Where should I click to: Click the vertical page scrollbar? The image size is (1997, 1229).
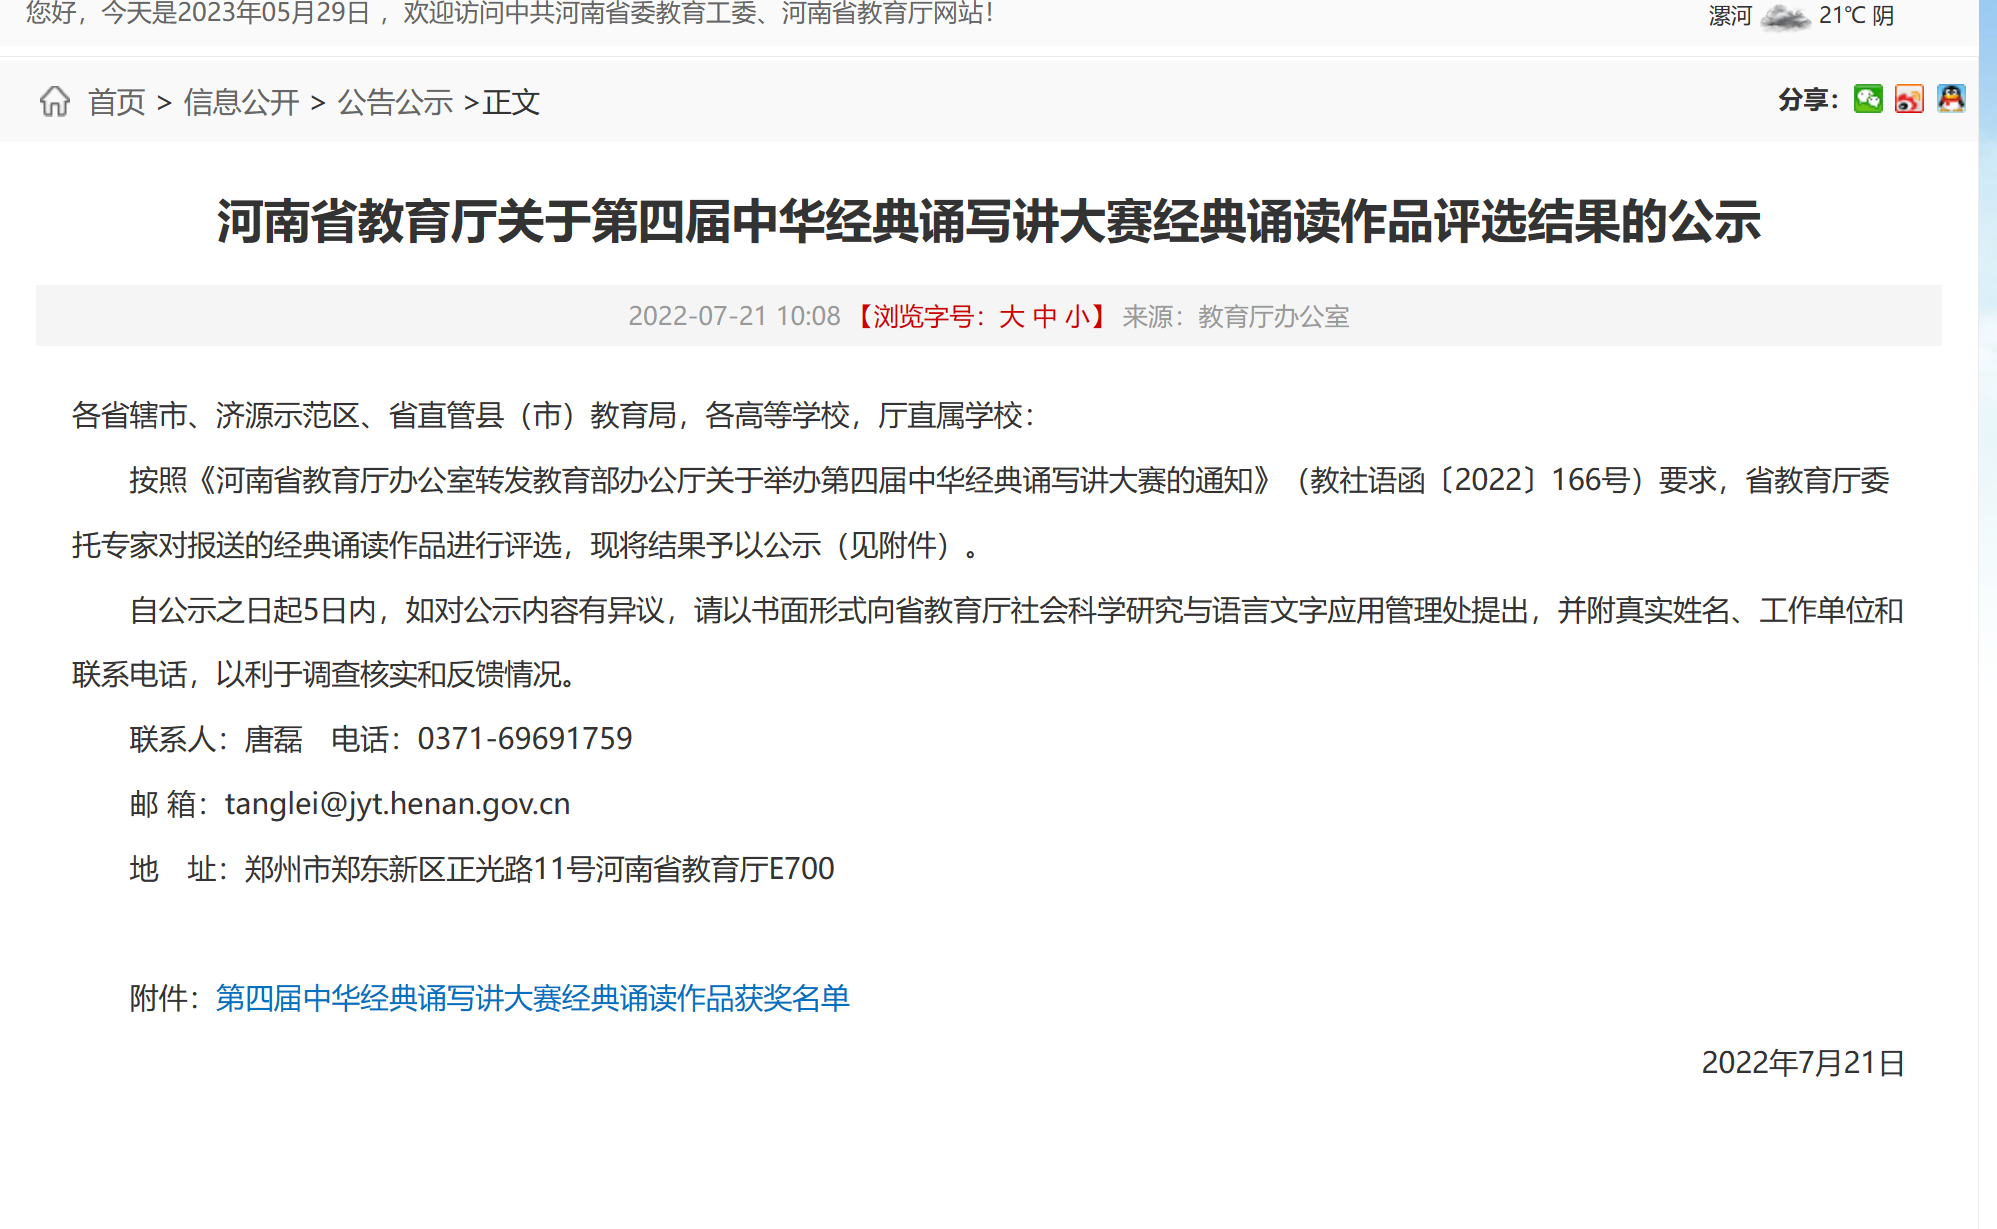pos(1988,614)
